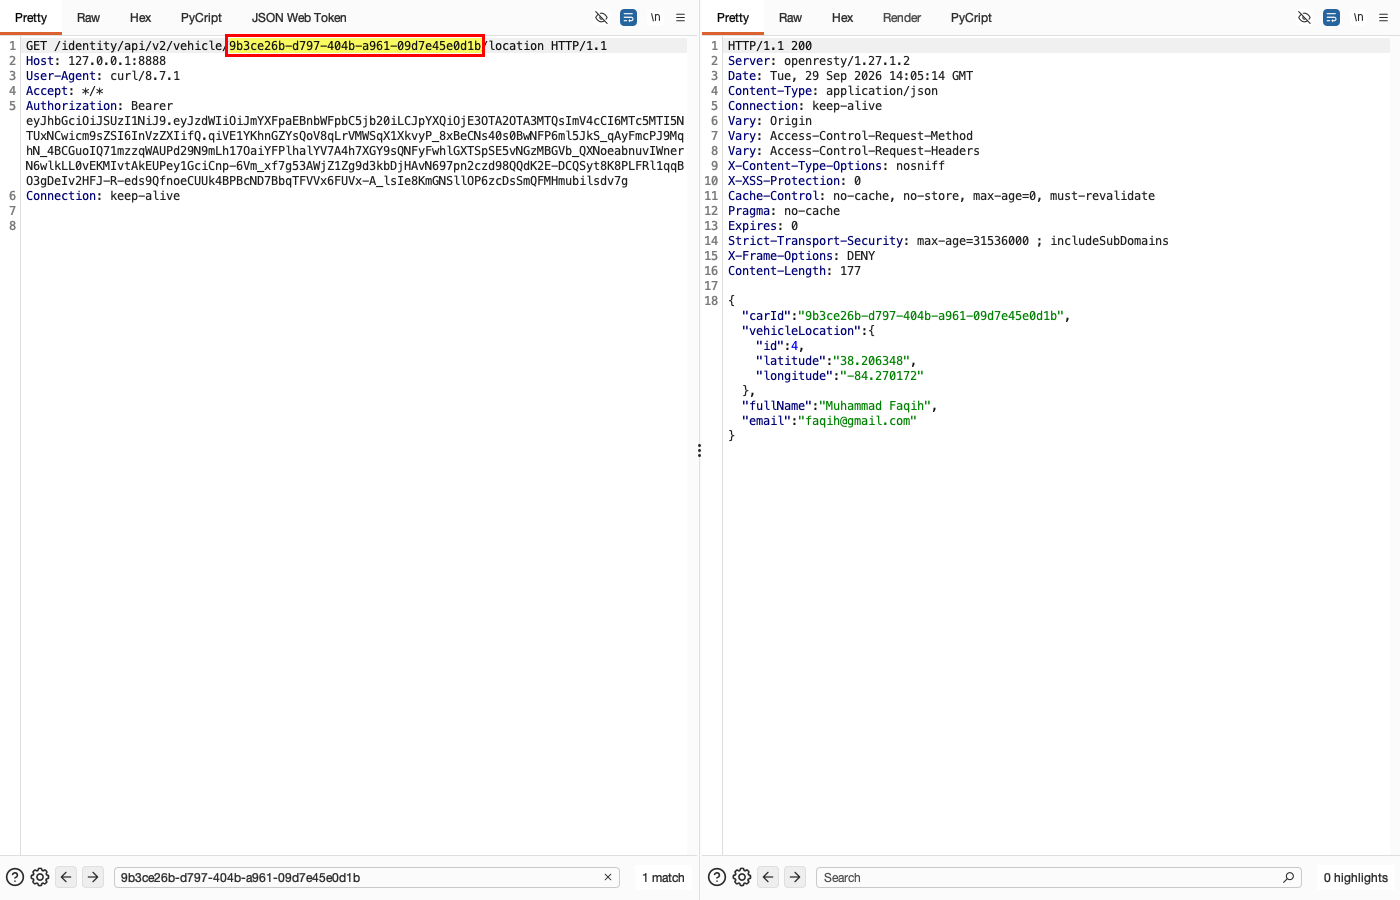
Task: Click the HTTP/1.1 200 status line
Action: click(770, 46)
